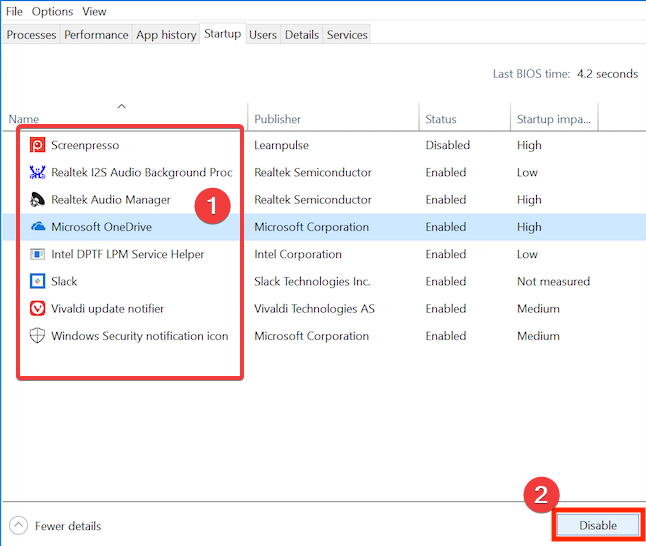Sort by the Status column header
Viewport: 646px width, 546px height.
pyautogui.click(x=441, y=119)
